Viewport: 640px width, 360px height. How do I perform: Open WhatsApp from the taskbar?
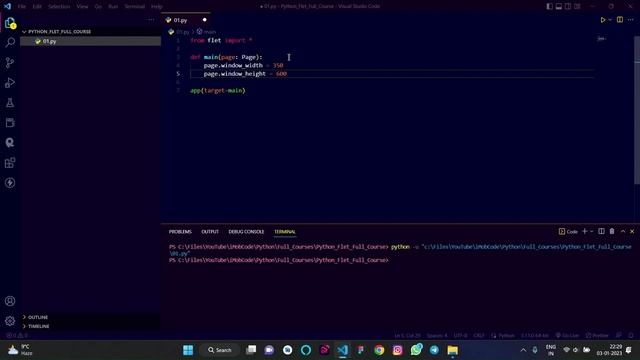(x=416, y=350)
